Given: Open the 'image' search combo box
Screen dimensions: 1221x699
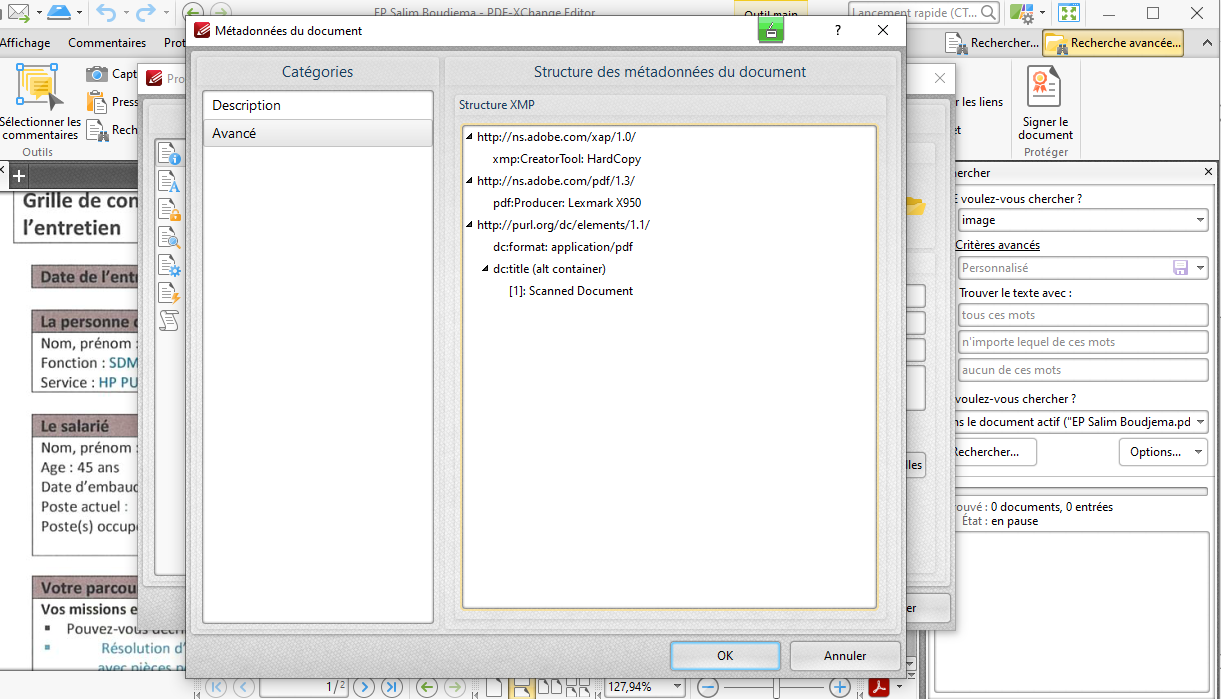Looking at the screenshot, I should click(1082, 219).
